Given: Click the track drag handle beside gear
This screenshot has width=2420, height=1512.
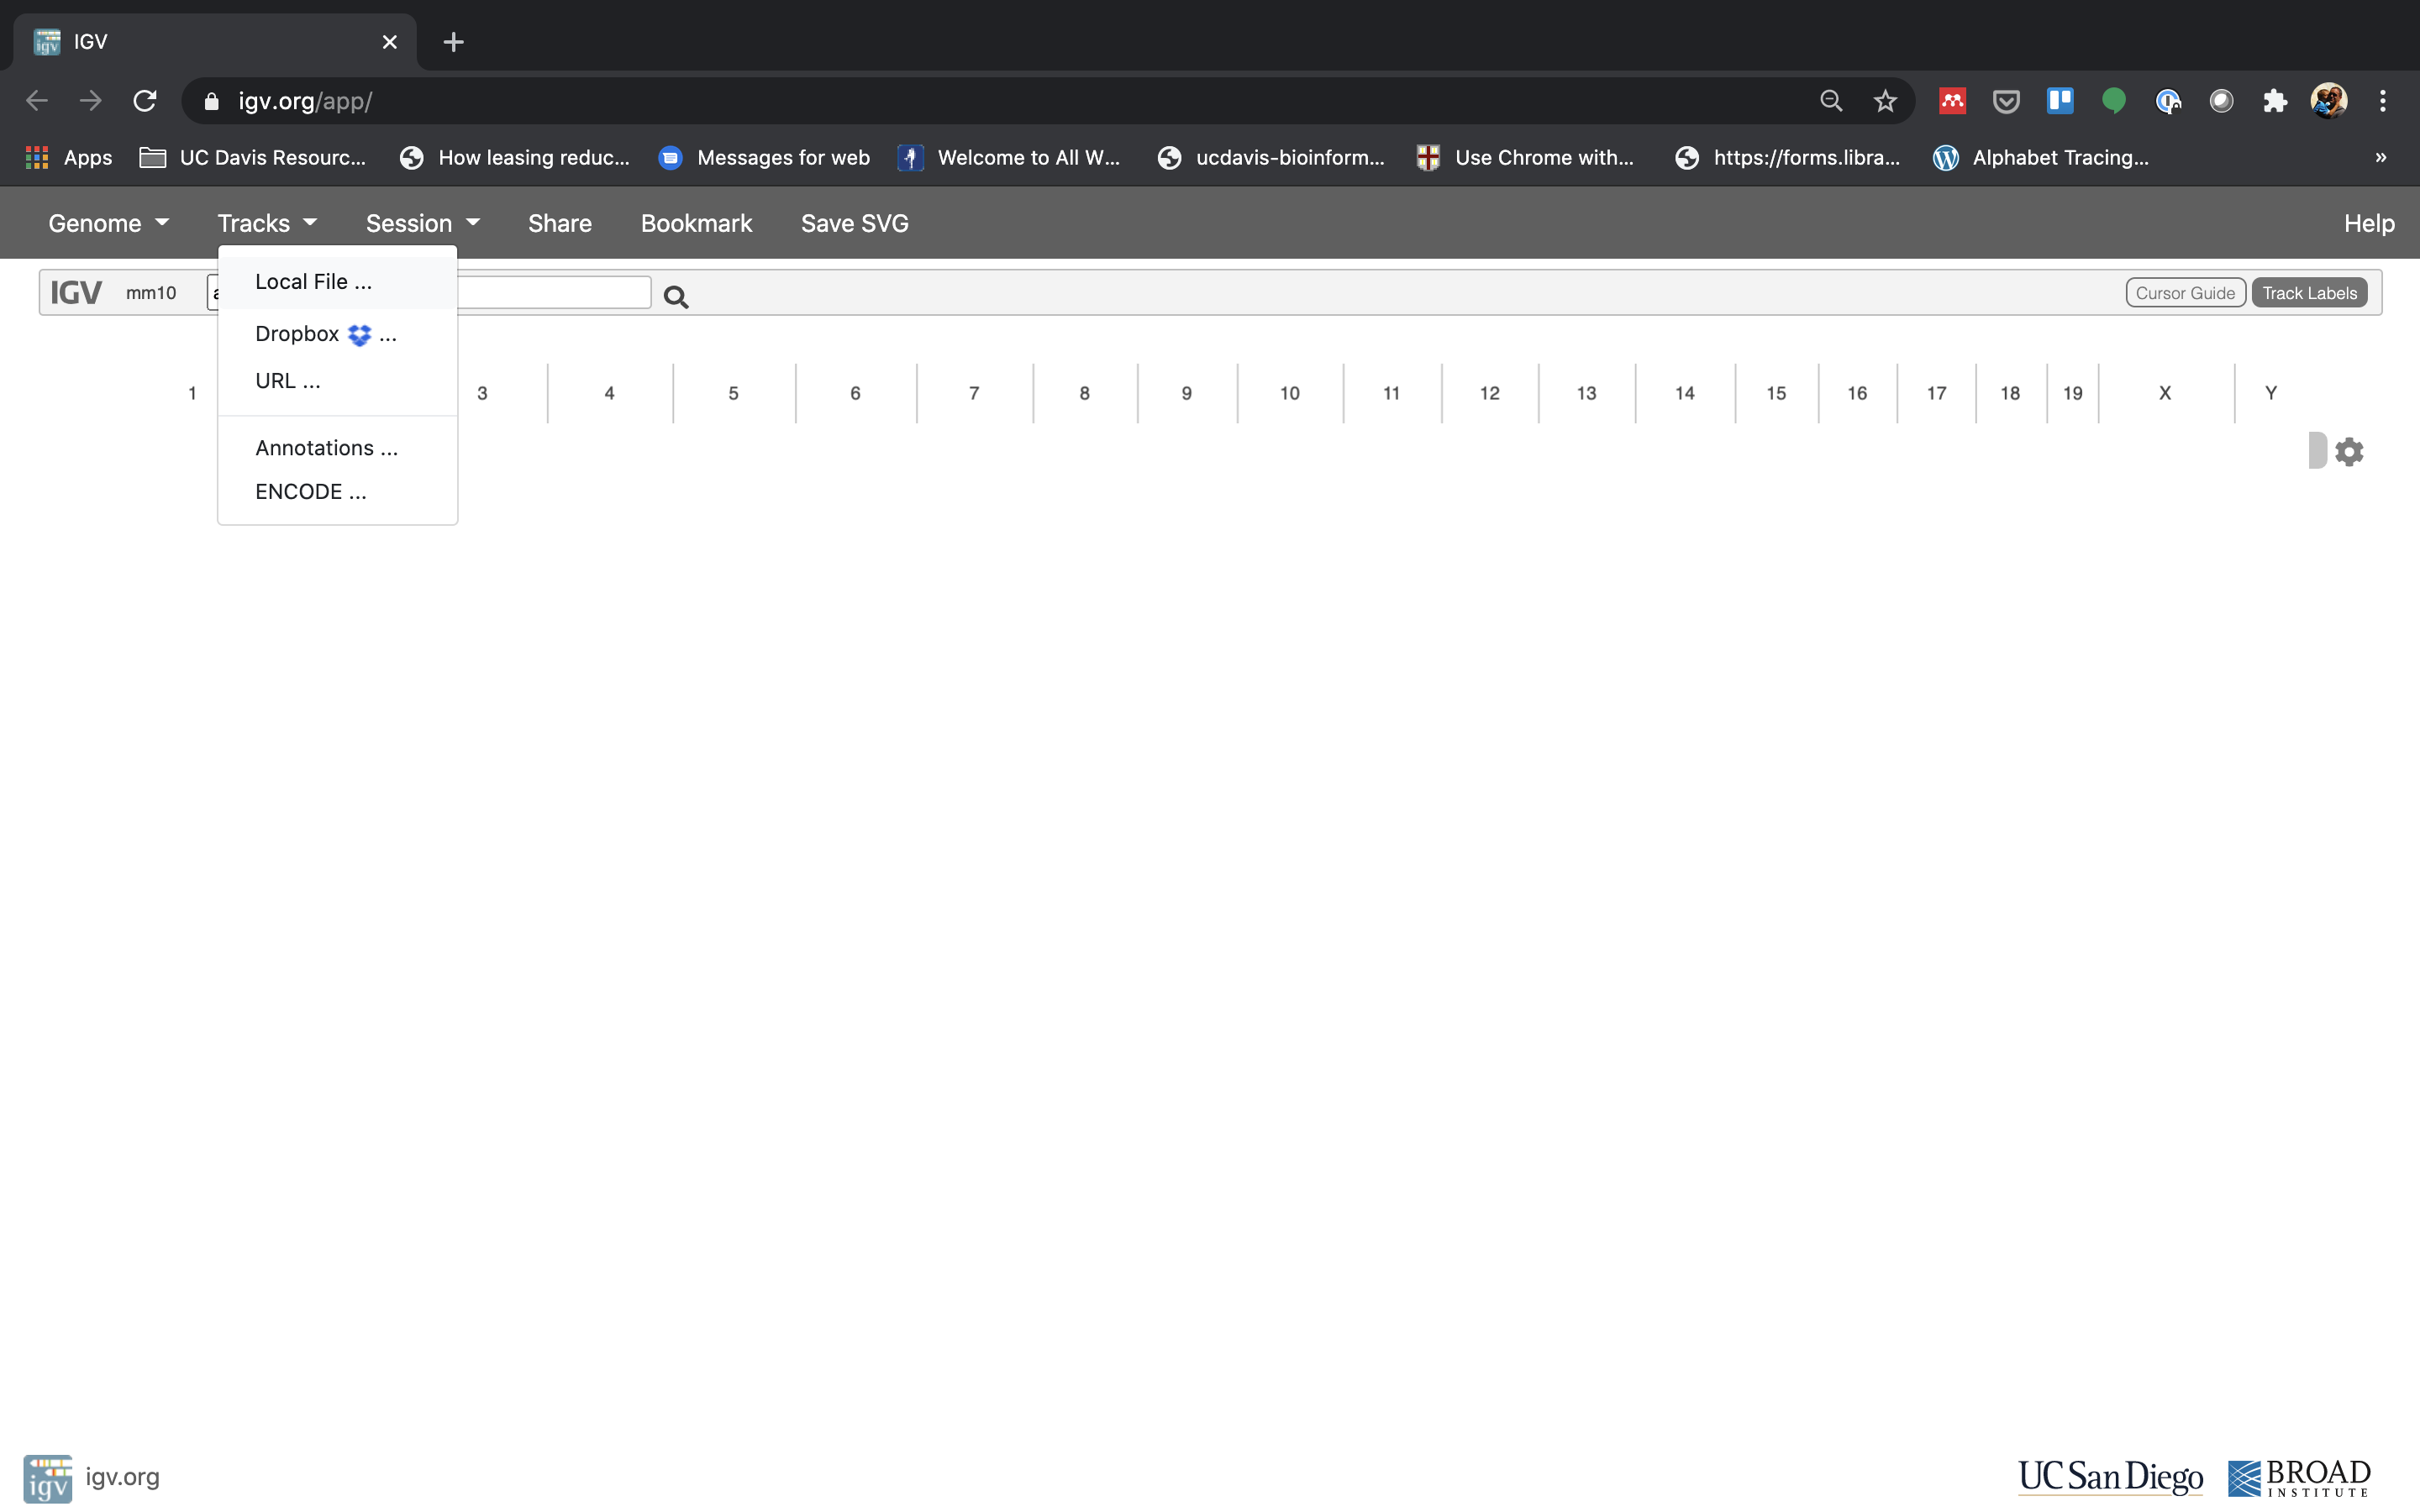Looking at the screenshot, I should click(2317, 451).
